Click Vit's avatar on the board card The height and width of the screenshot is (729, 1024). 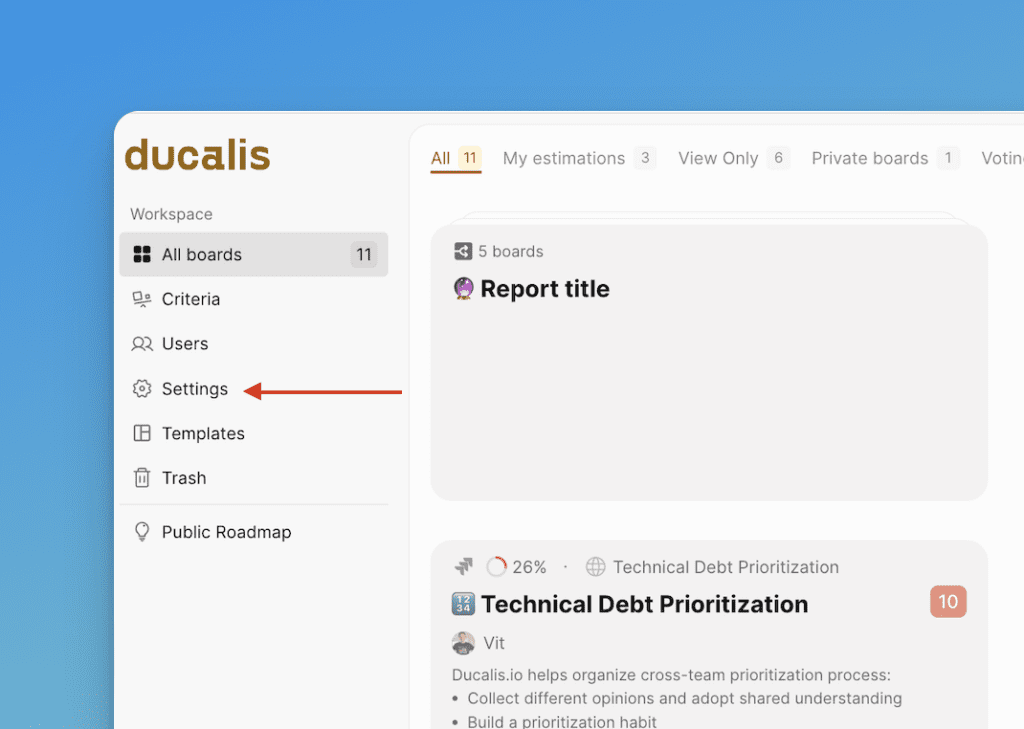[463, 643]
